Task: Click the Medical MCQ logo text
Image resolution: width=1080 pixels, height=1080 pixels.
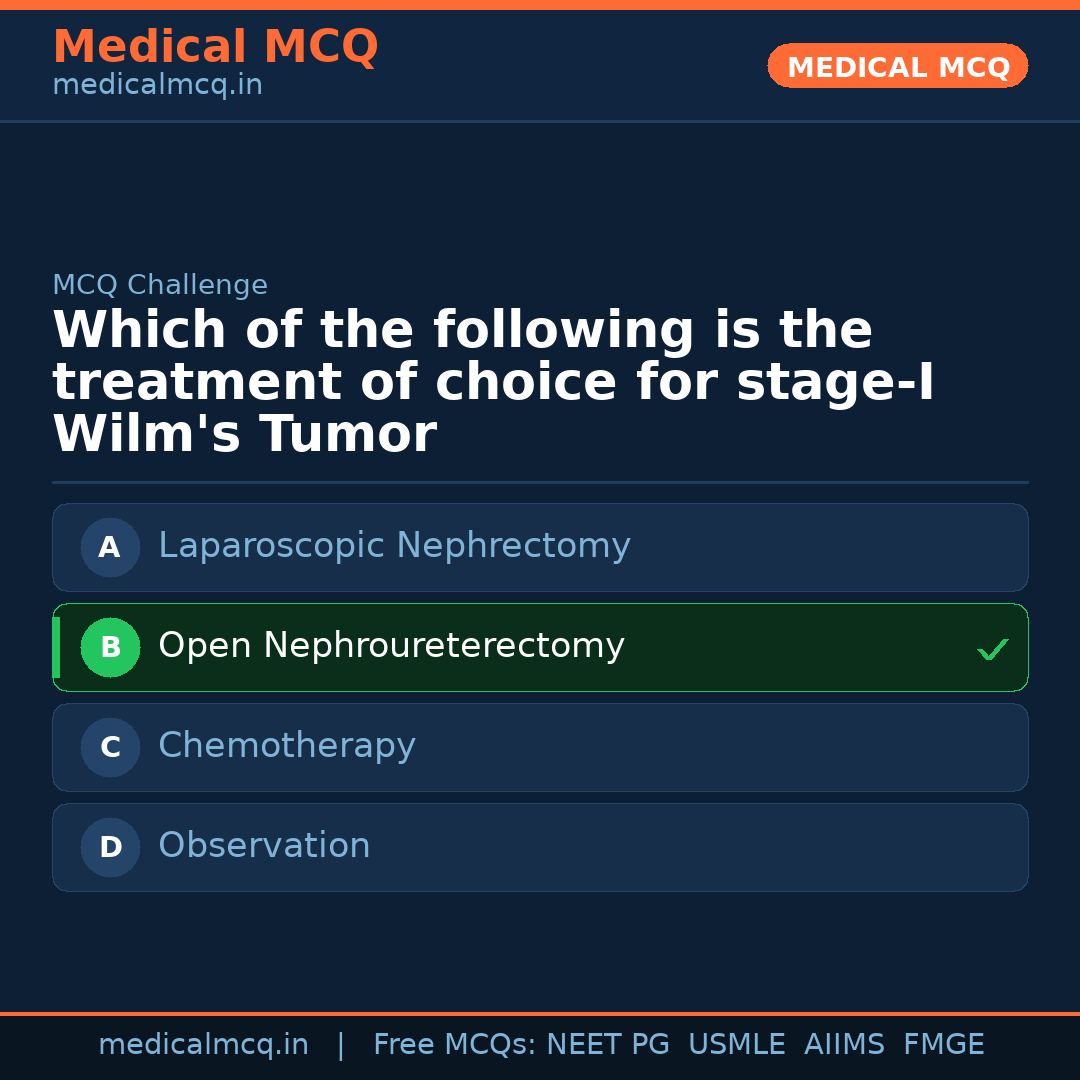Action: point(215,46)
